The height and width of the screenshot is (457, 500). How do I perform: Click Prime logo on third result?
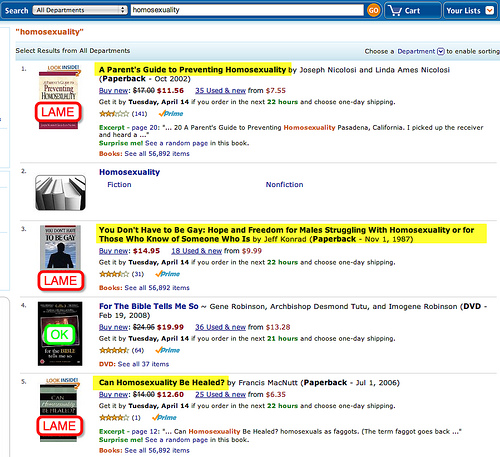(x=167, y=274)
